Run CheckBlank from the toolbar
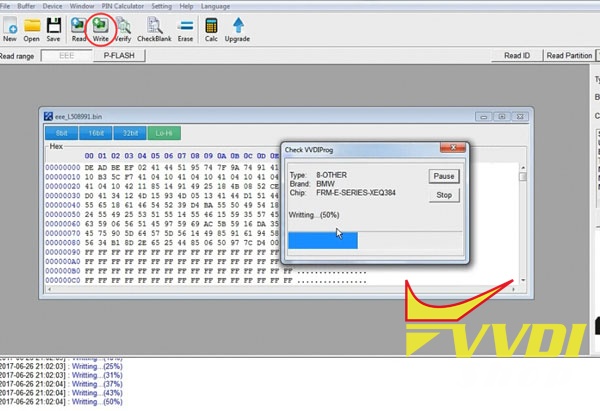 coord(154,29)
